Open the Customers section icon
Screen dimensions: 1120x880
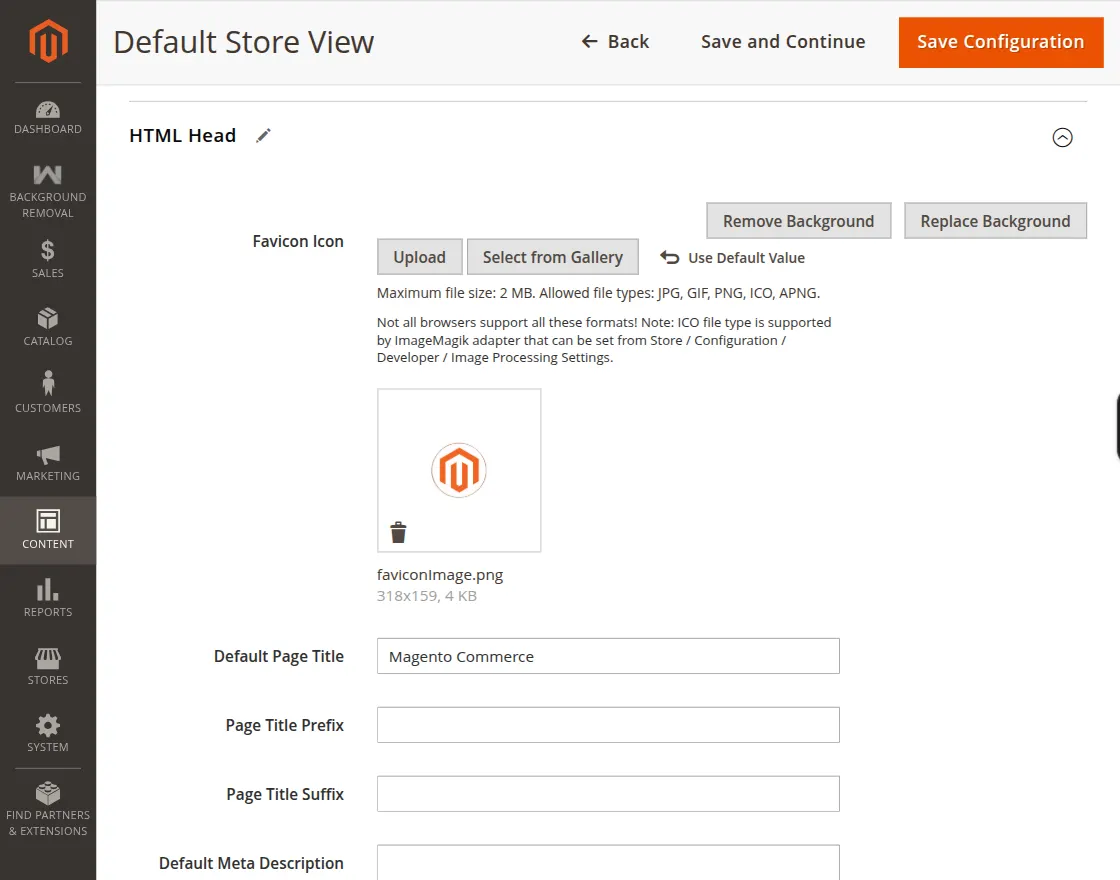coord(47,385)
